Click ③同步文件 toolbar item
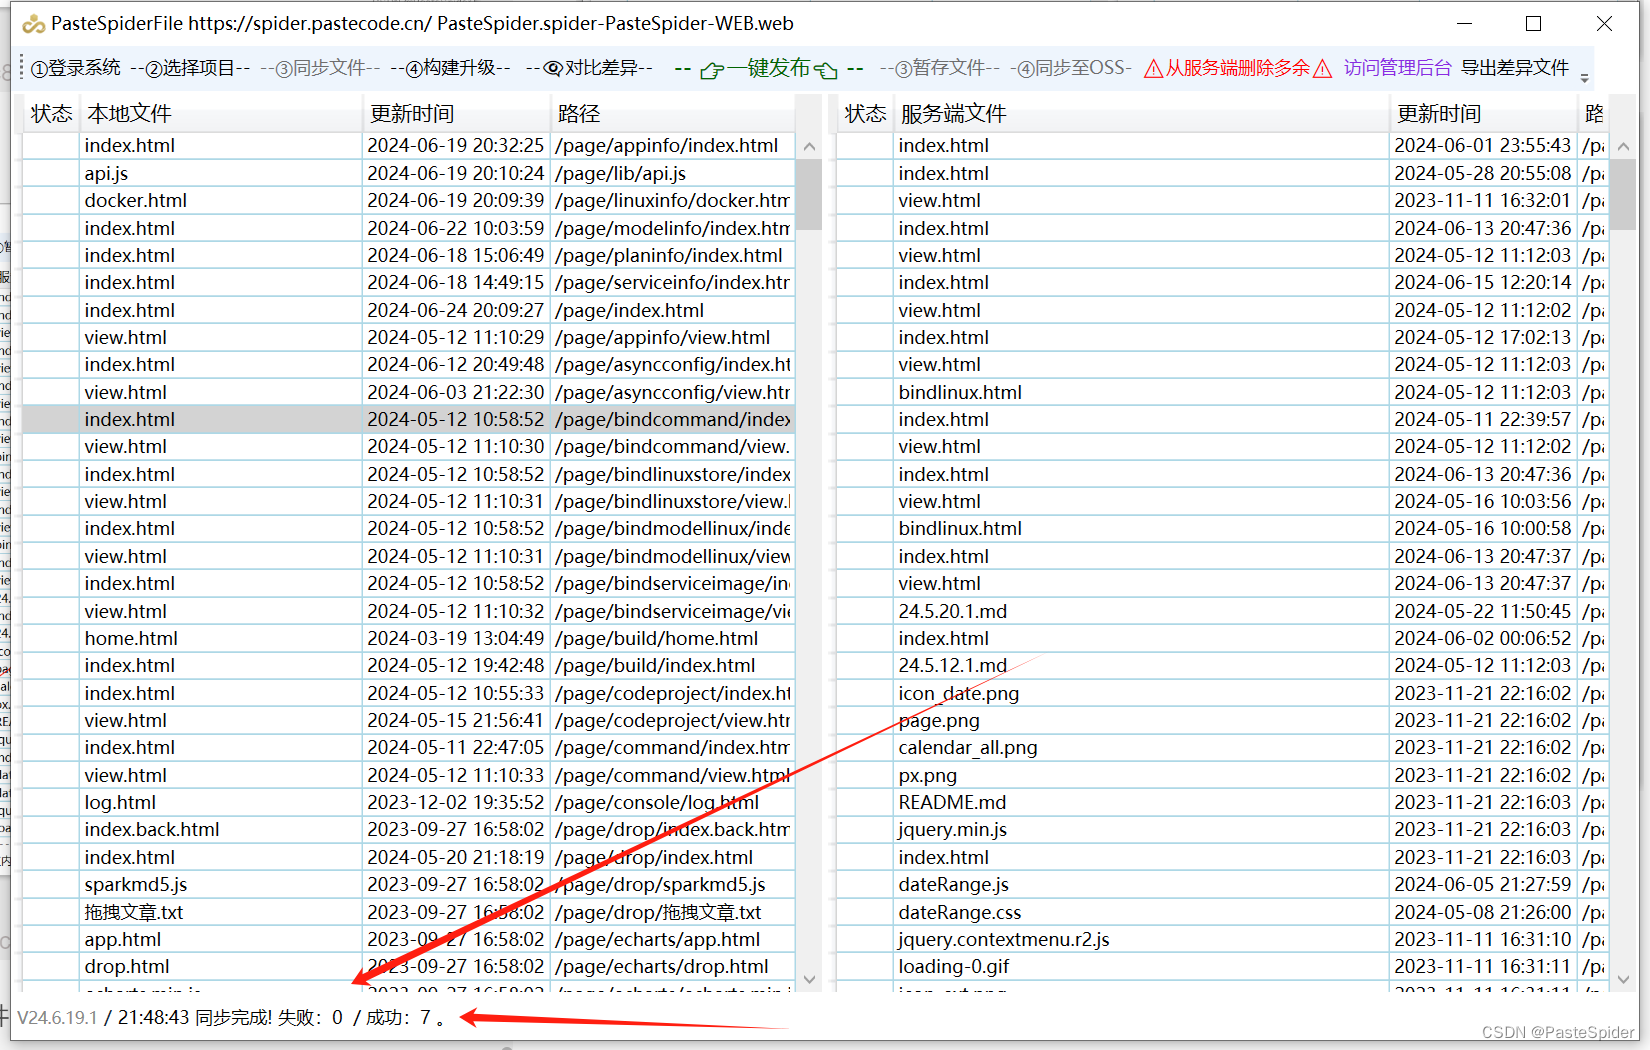Screen dimensions: 1650x1050 point(320,68)
